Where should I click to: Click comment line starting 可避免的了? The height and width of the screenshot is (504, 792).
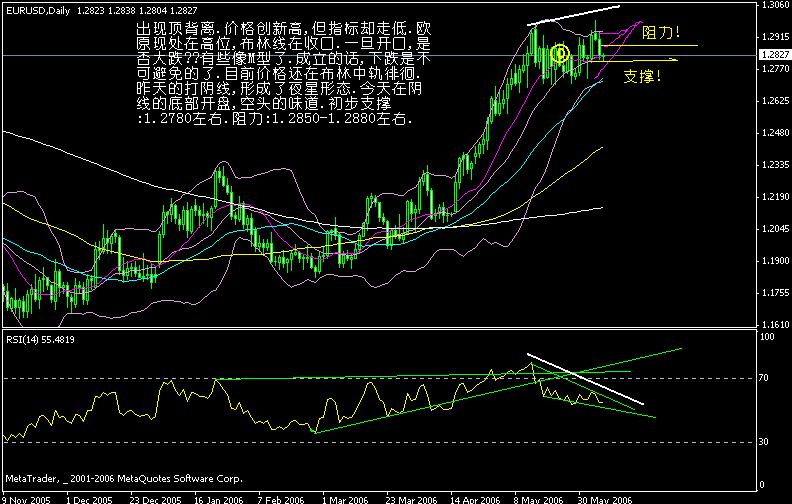[x=277, y=74]
